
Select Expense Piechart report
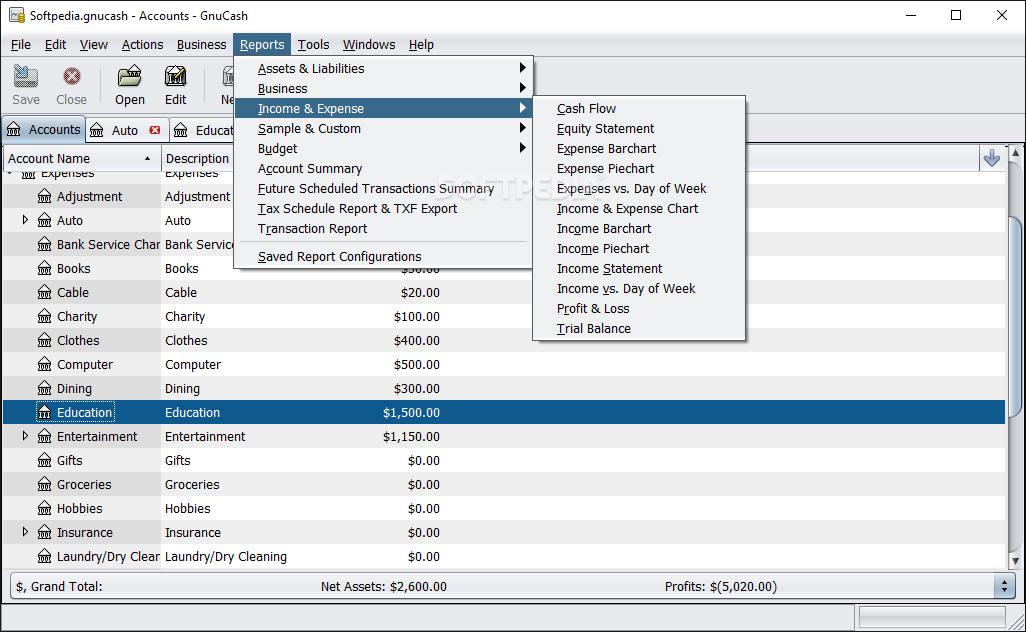click(x=639, y=169)
